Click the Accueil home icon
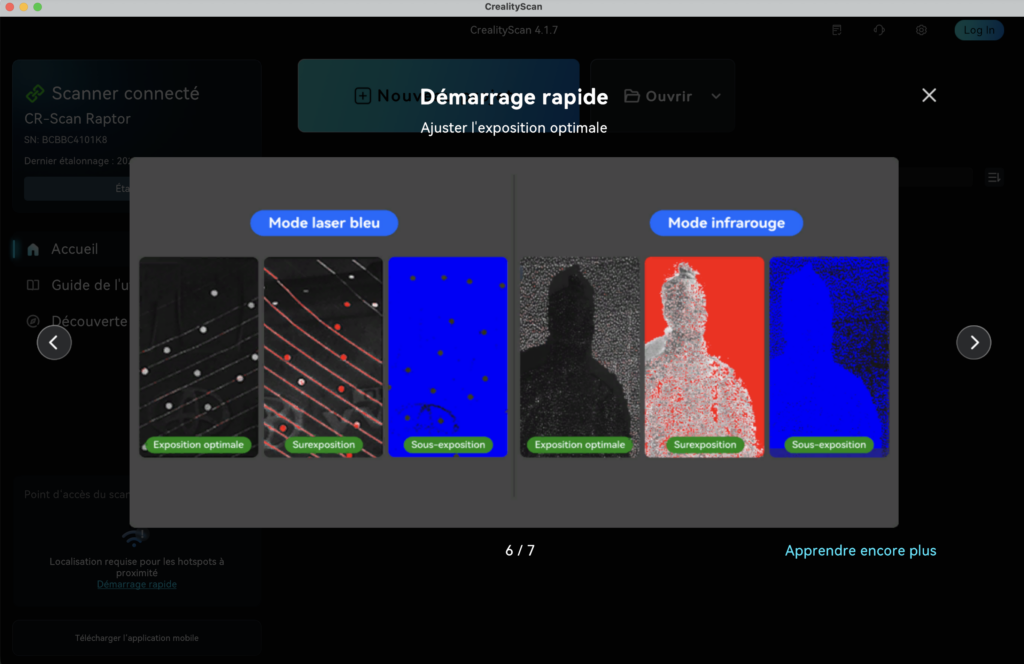This screenshot has height=664, width=1024. [33, 249]
